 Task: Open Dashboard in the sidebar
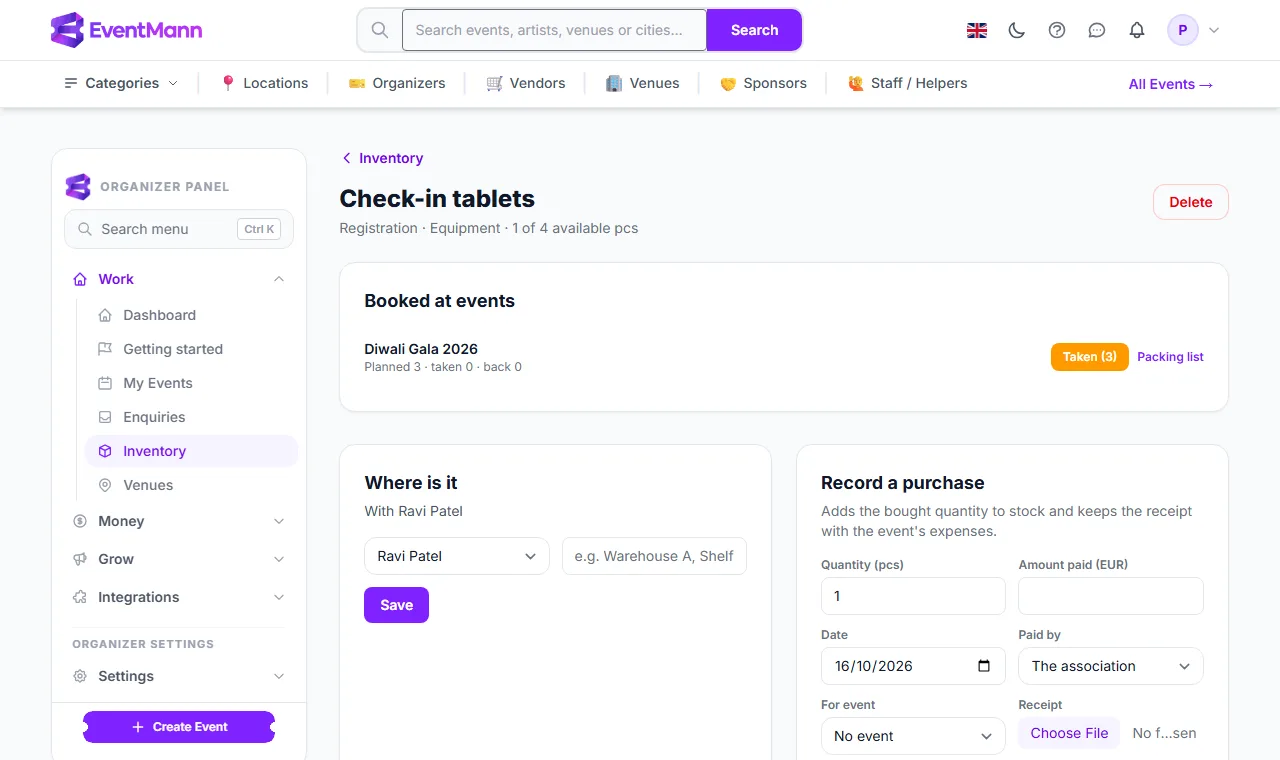click(191, 315)
